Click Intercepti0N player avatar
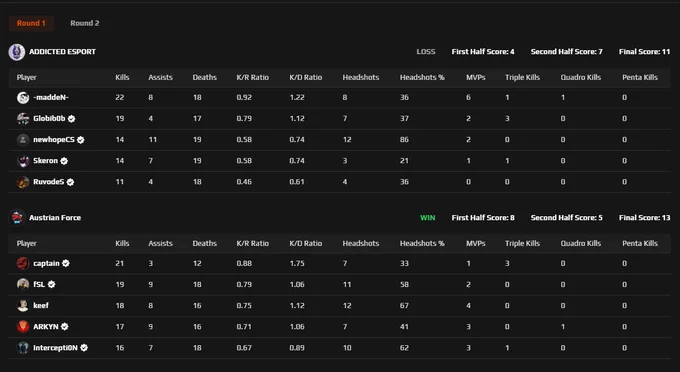 pyautogui.click(x=23, y=348)
